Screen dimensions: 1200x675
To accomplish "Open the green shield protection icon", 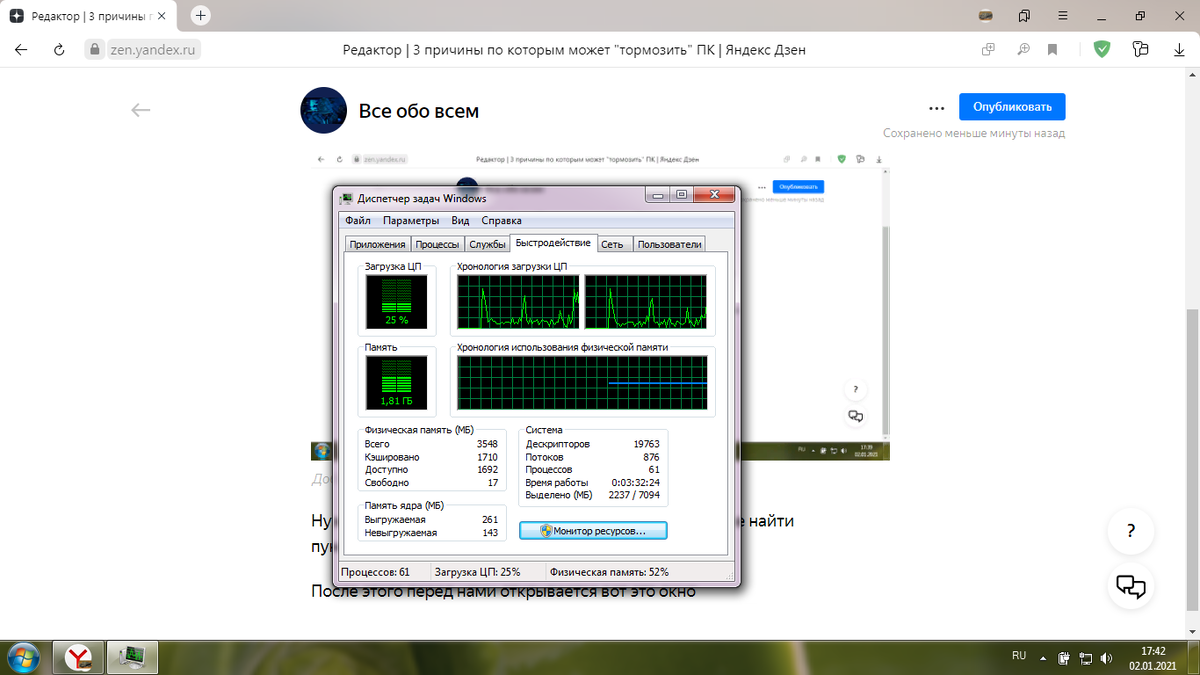I will pos(1101,49).
